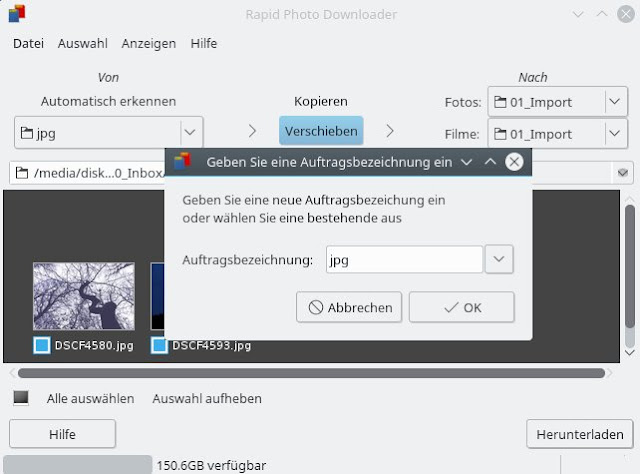Toggle the select-all checkbox

click(x=21, y=397)
